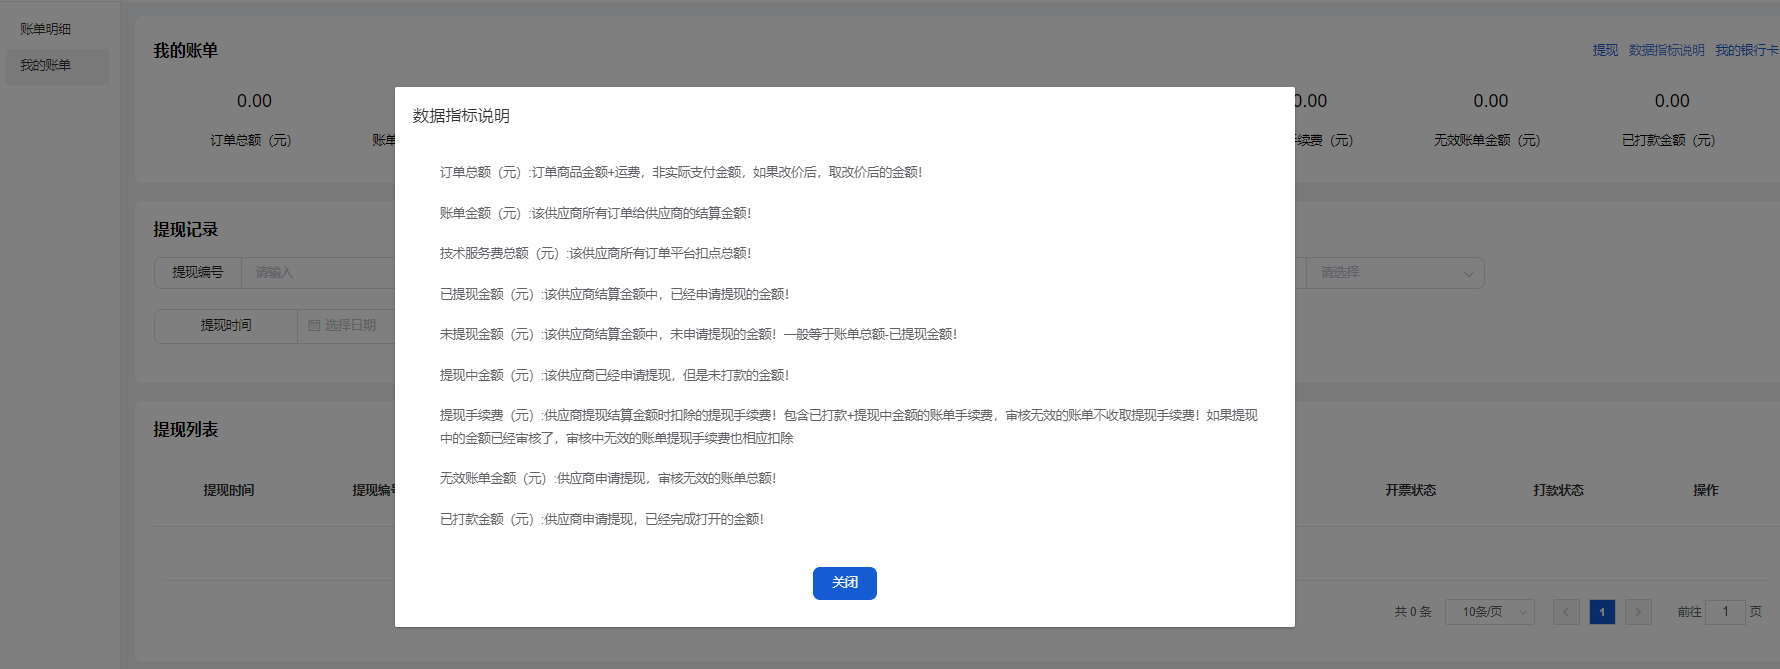
Task: Go to next page with right arrow
Action: click(1638, 612)
